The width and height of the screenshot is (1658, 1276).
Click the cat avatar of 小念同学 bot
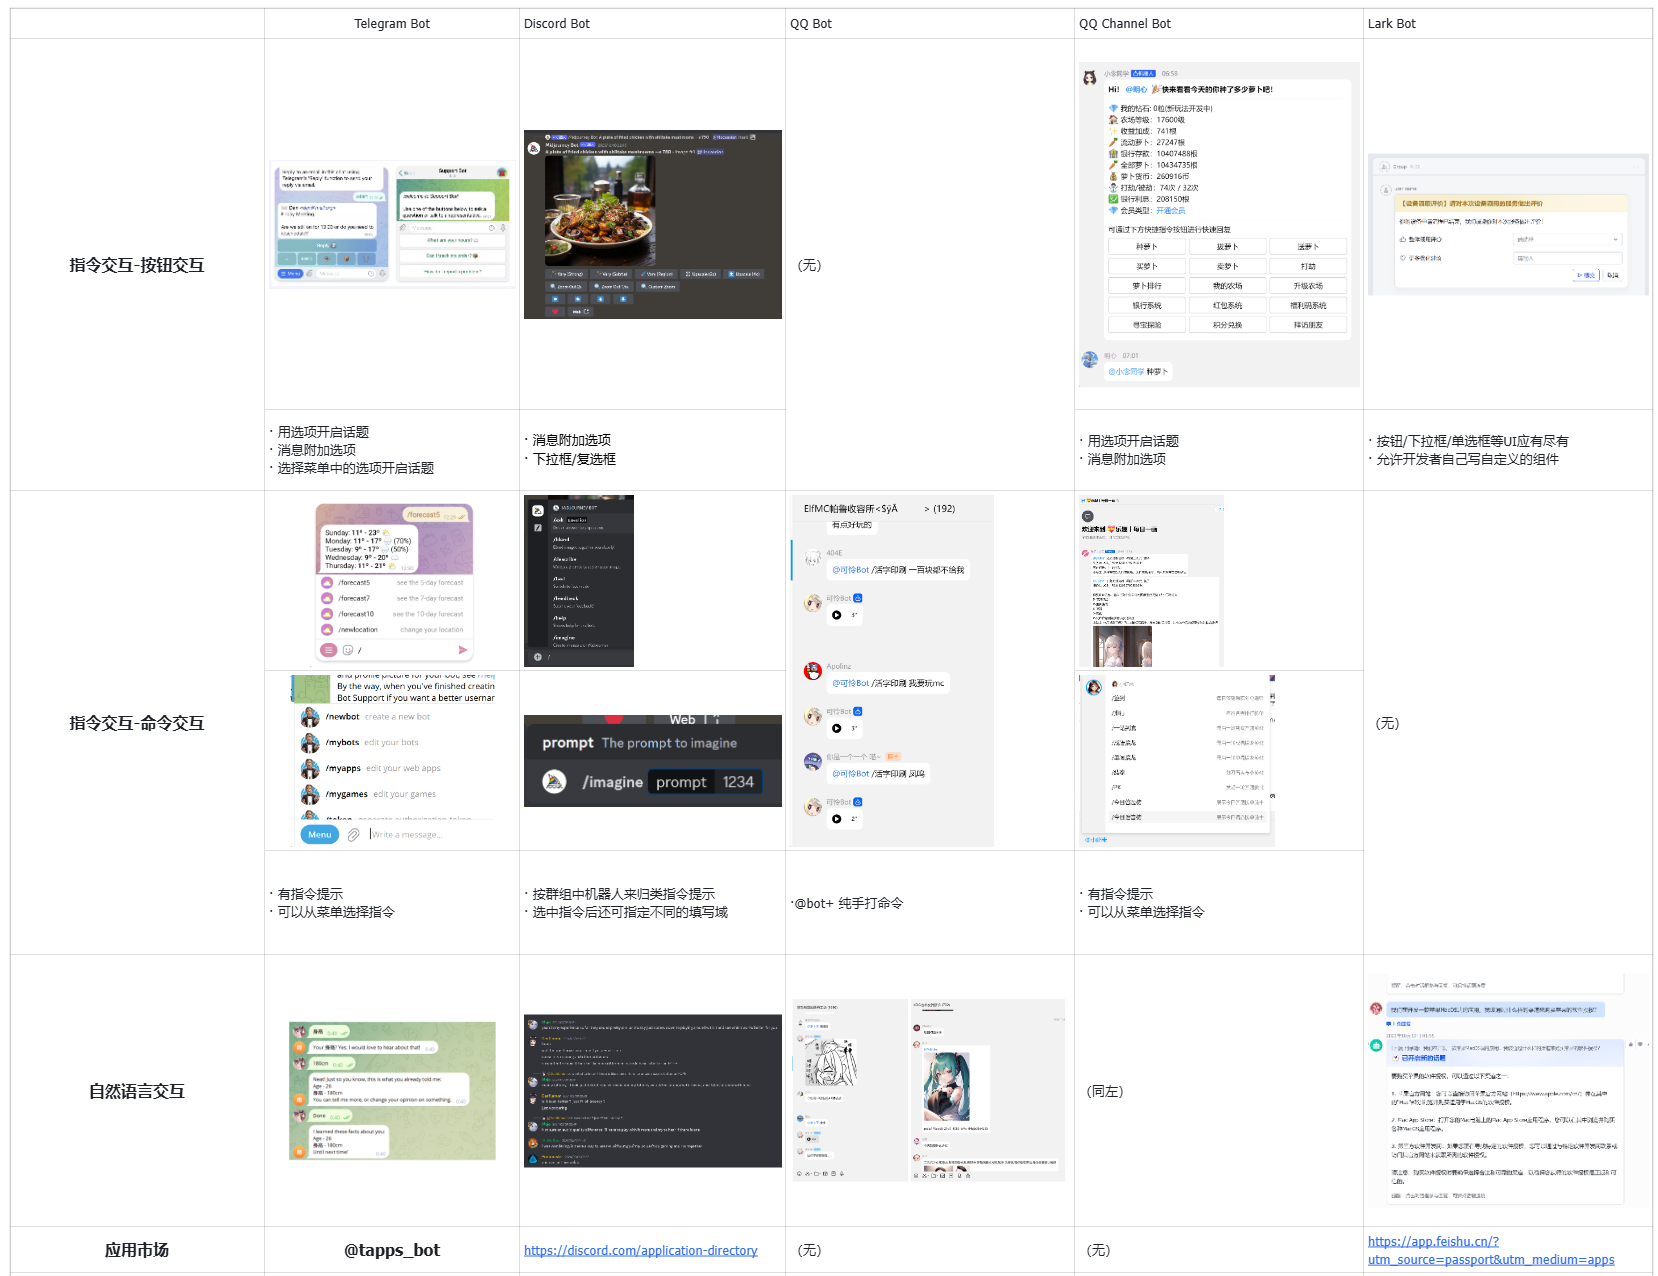point(1090,77)
